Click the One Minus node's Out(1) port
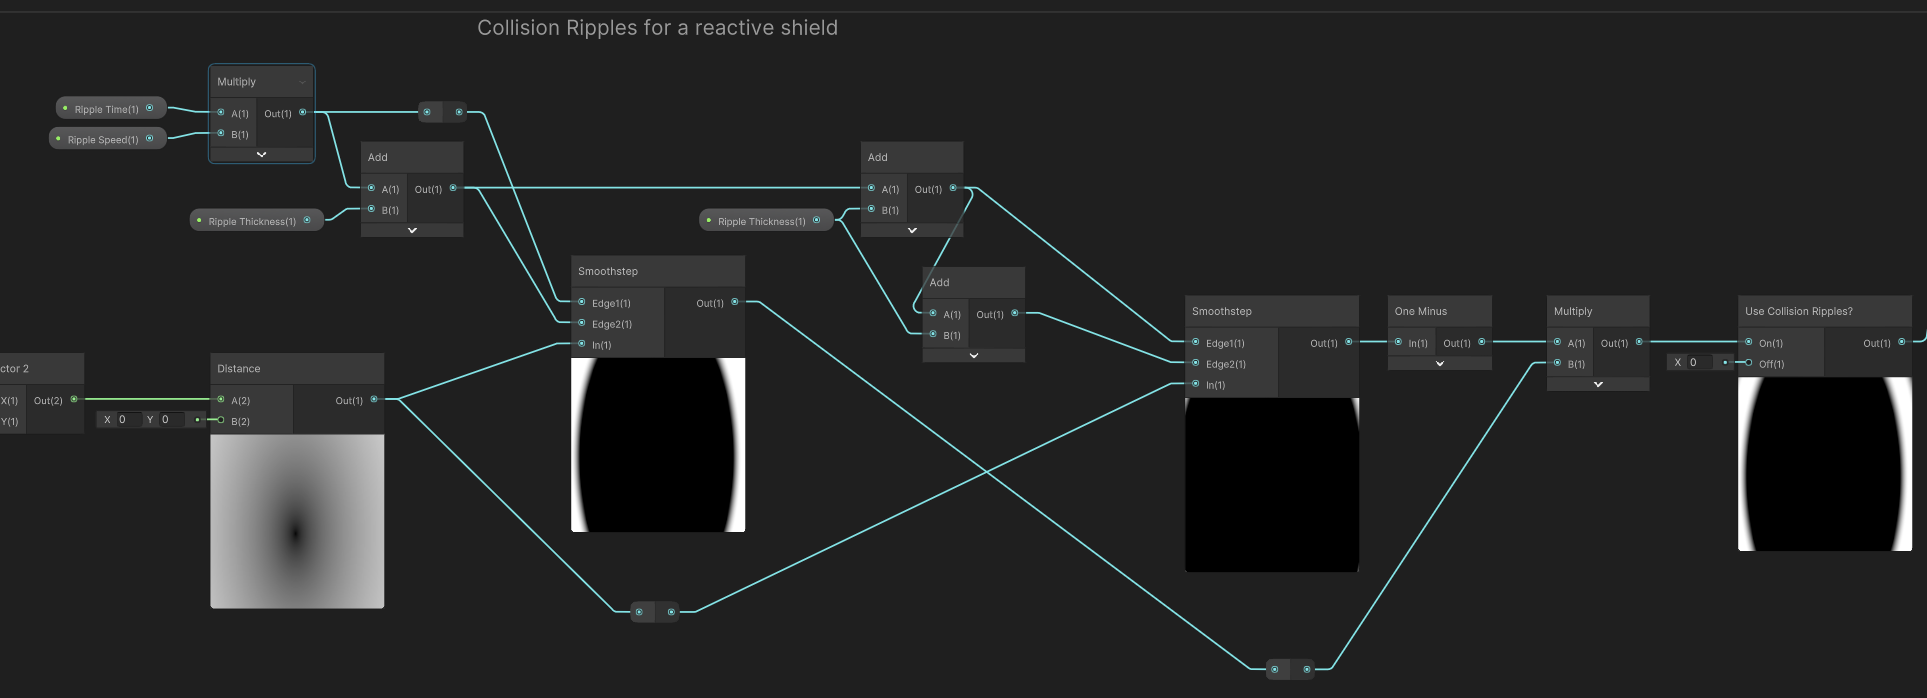The image size is (1927, 698). 1481,342
